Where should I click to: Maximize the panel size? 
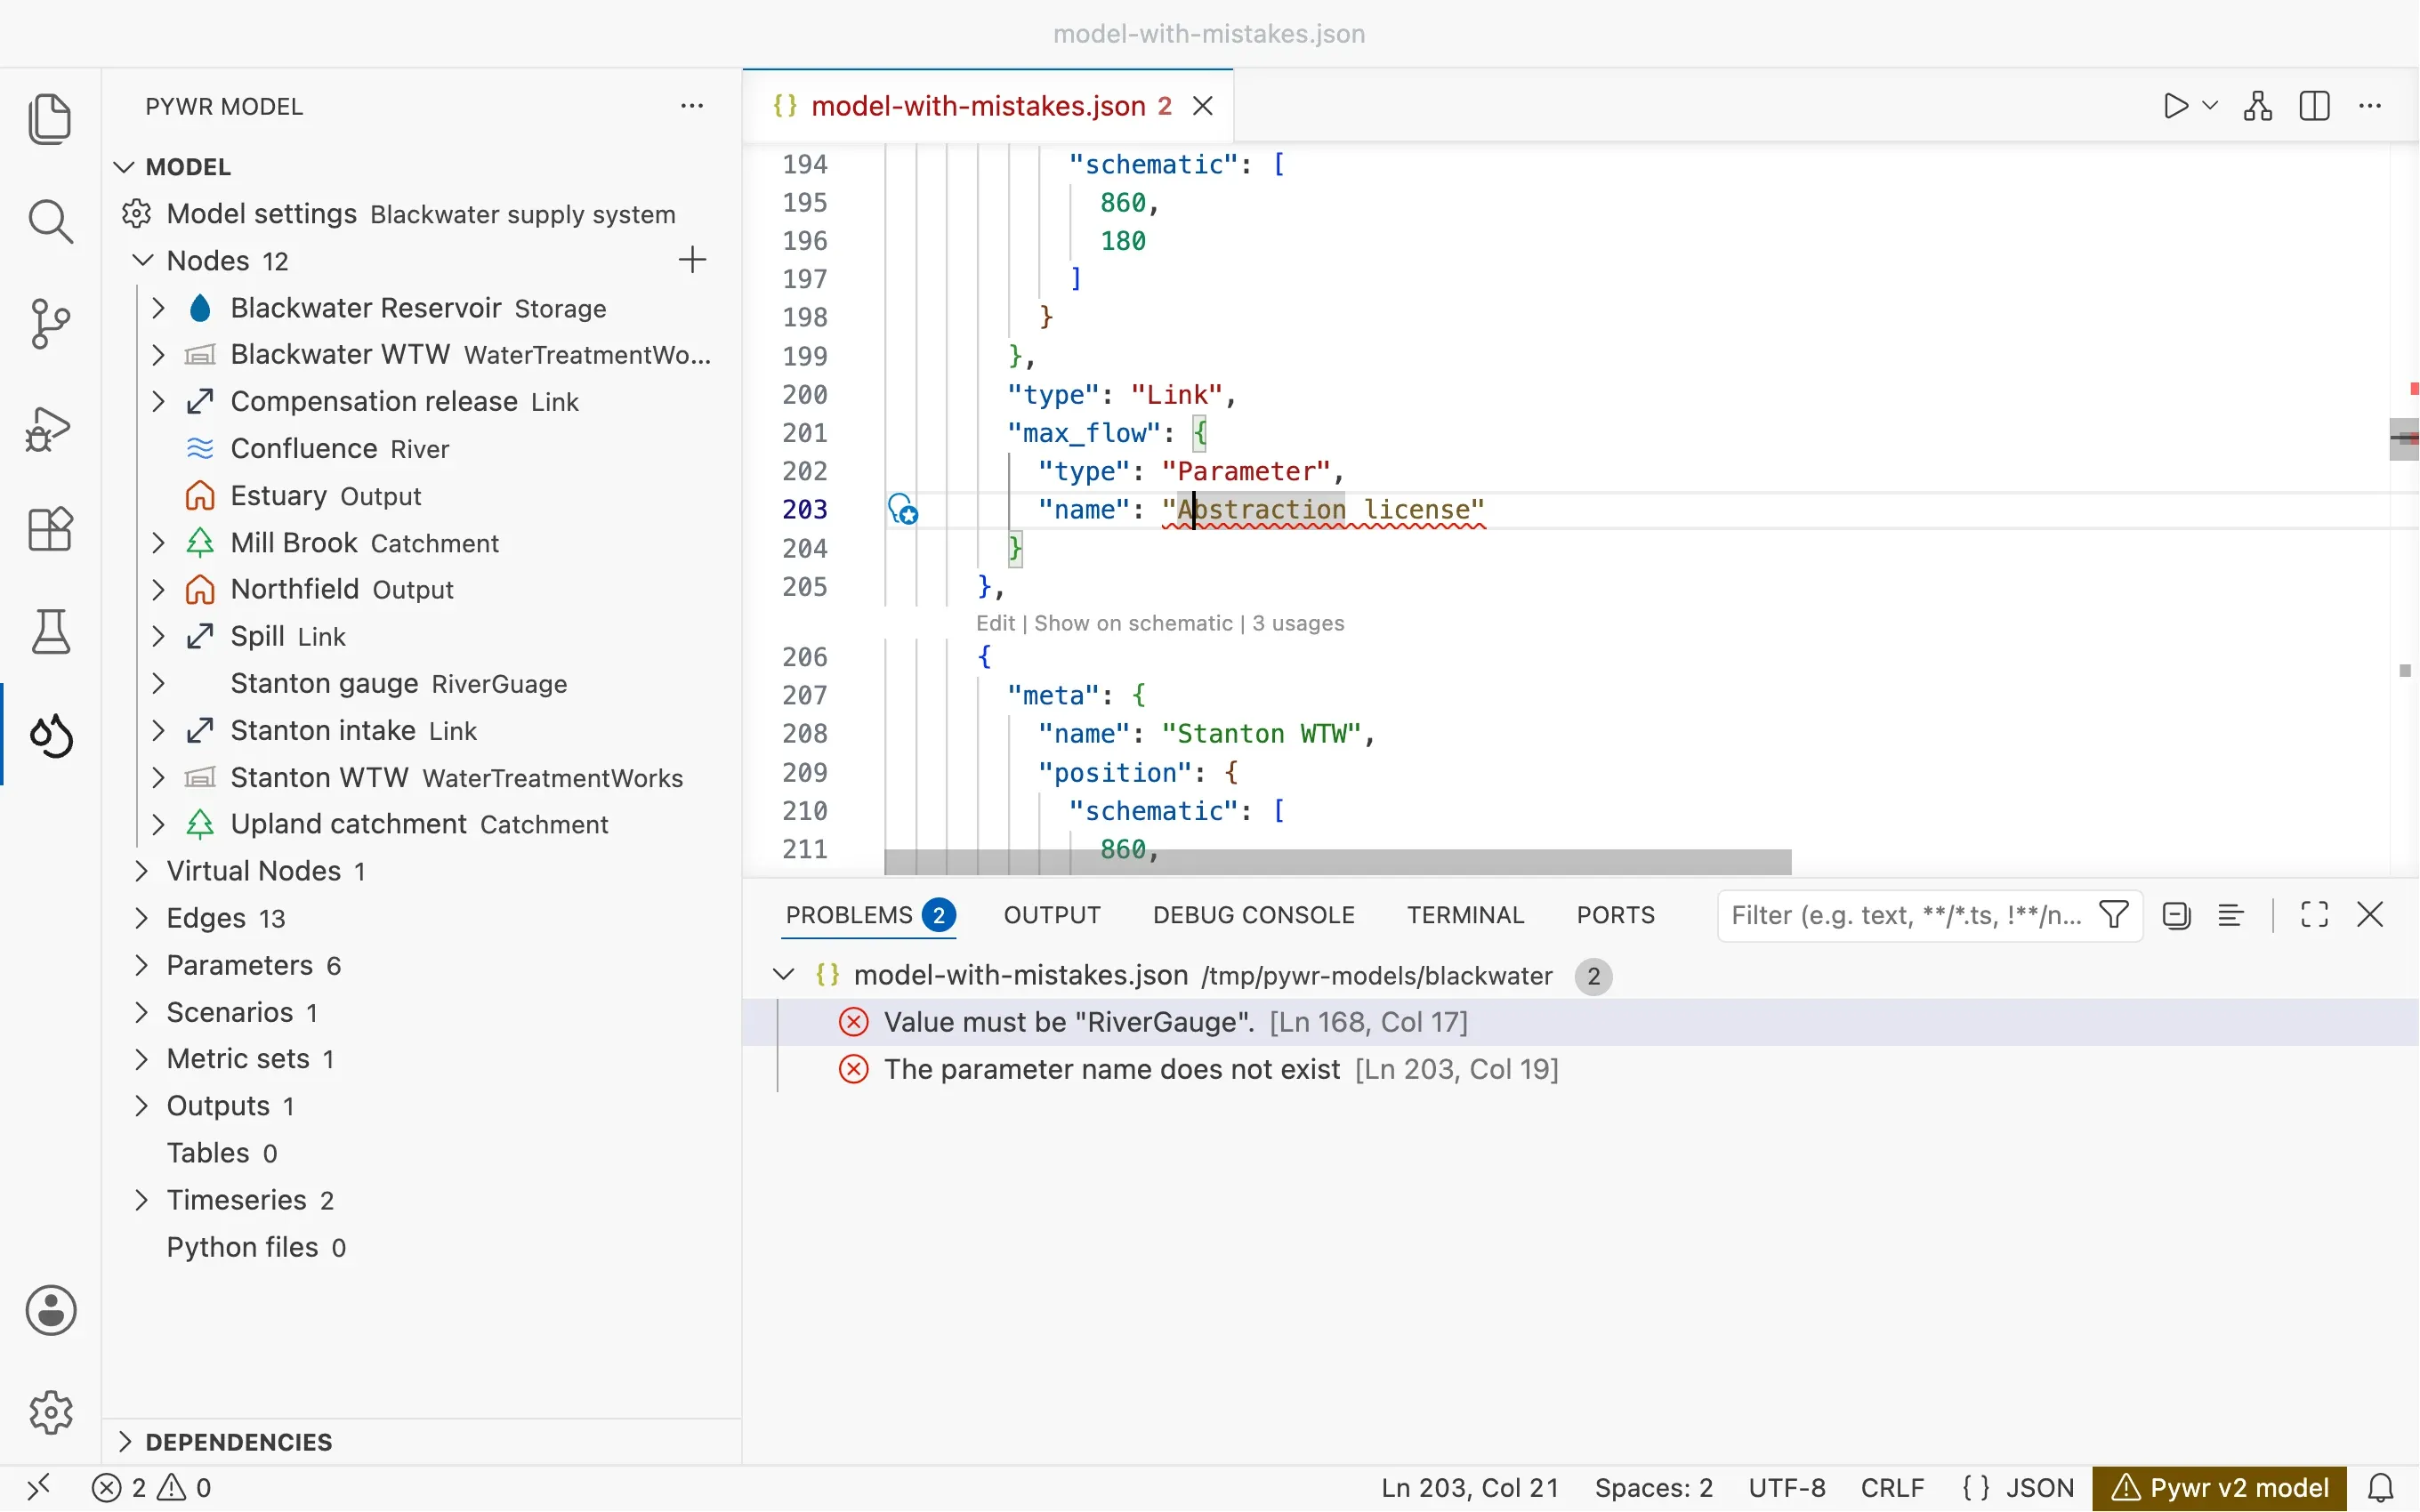coord(2314,915)
